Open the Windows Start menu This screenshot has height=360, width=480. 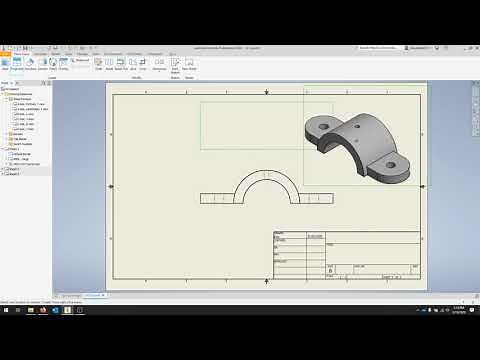(x=6, y=310)
